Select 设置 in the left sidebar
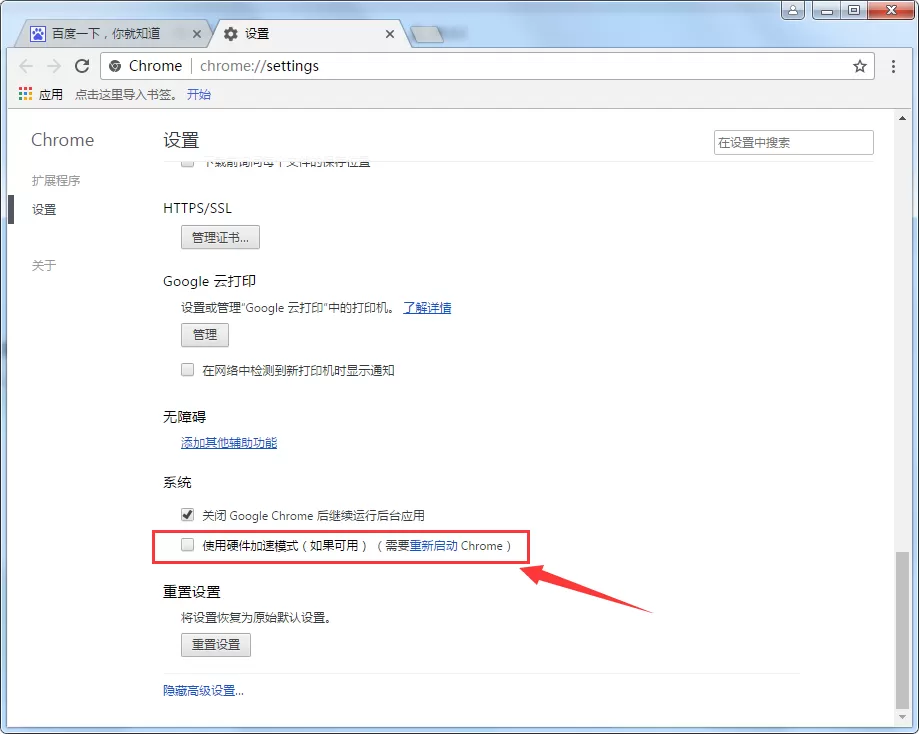 (x=44, y=209)
